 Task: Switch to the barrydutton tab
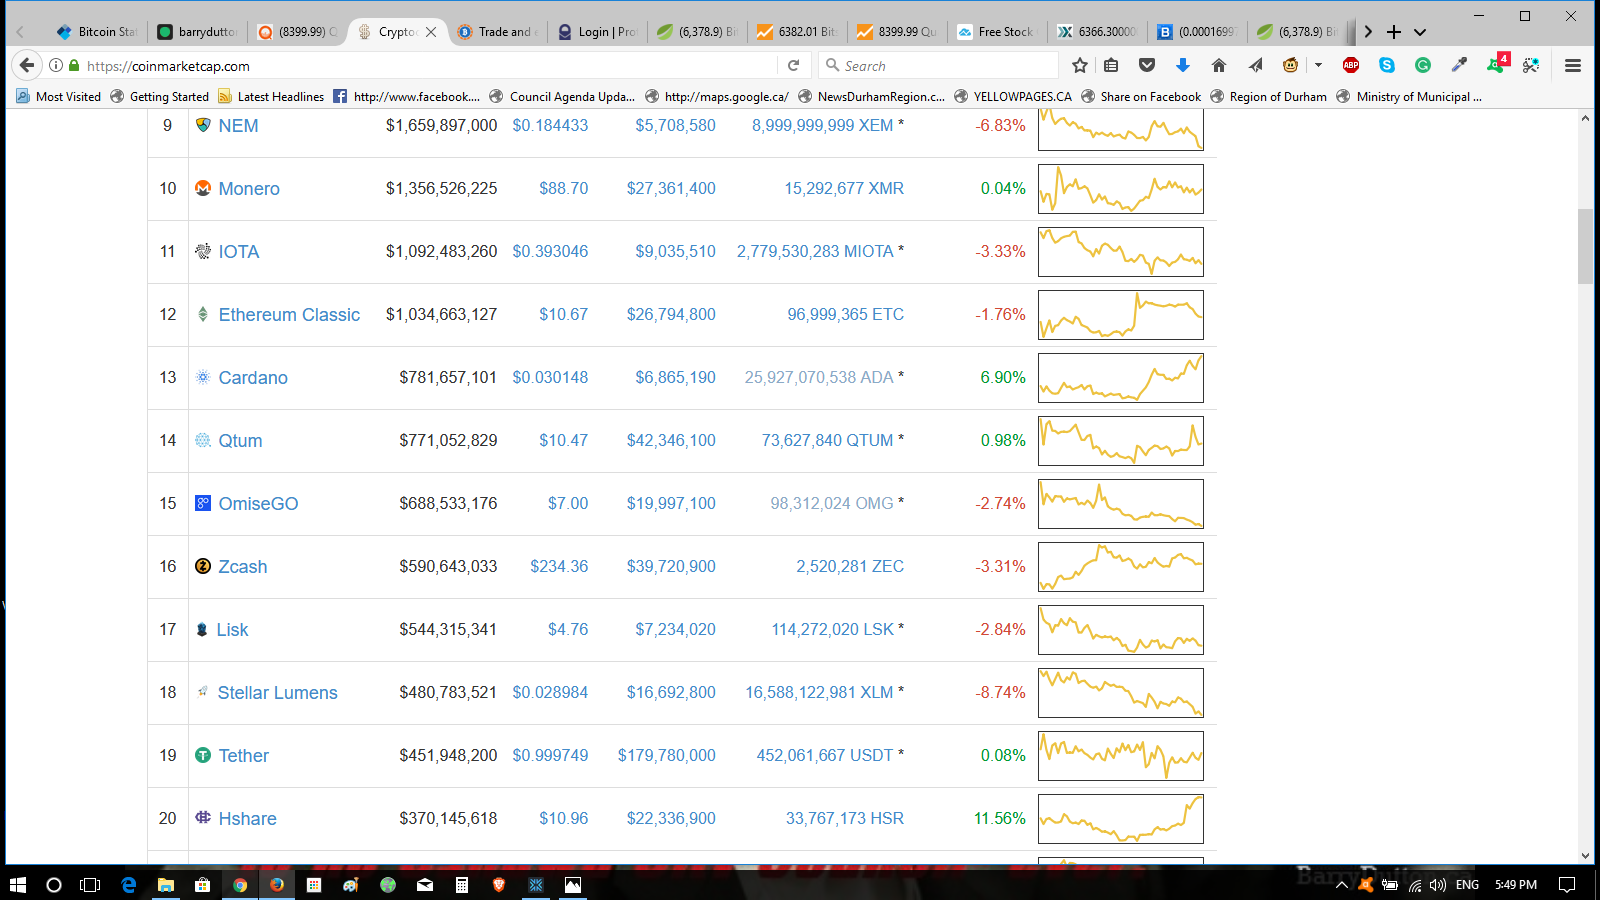pos(197,32)
